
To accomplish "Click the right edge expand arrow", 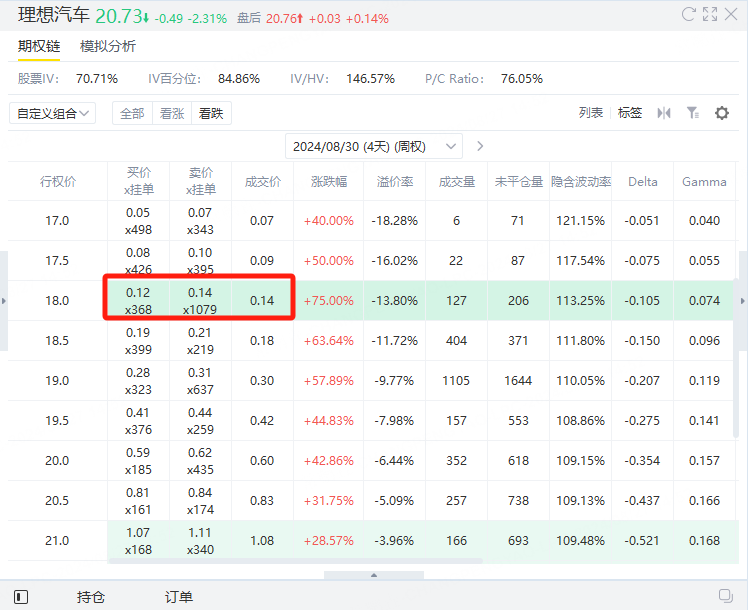I will tap(743, 301).
